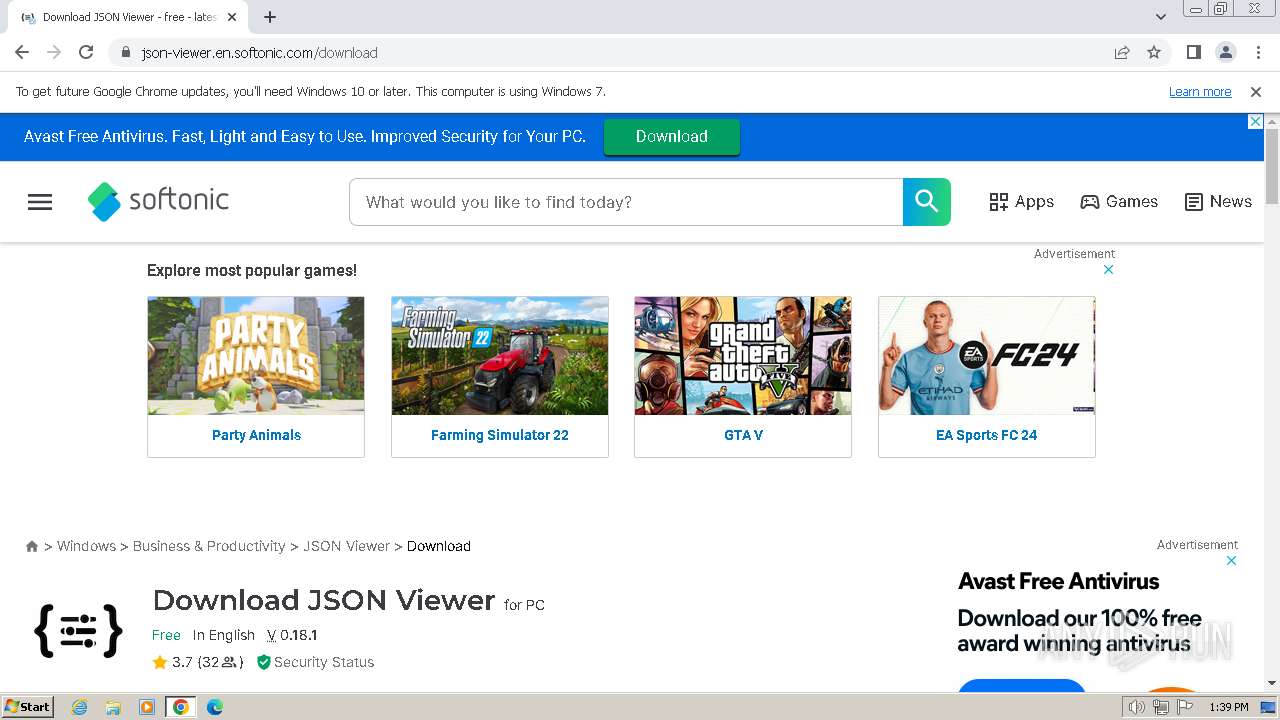
Task: Close the Avast banner ad icon
Action: point(1256,122)
